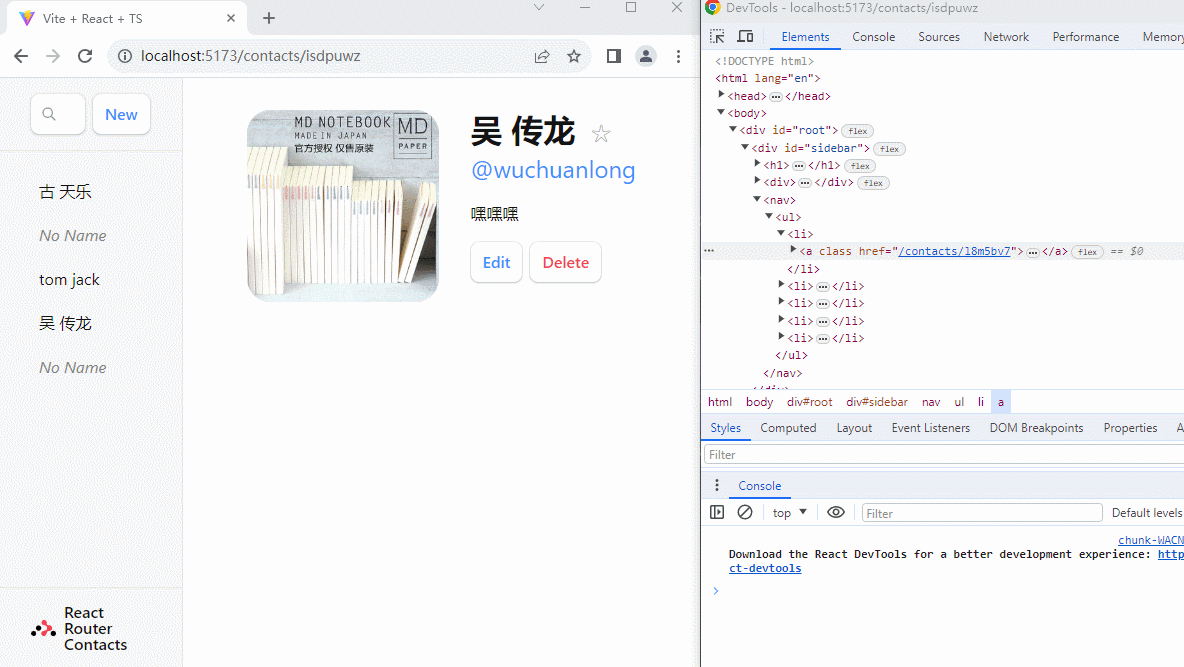Image resolution: width=1184 pixels, height=667 pixels.
Task: Click the share page icon in the address bar
Action: (542, 56)
